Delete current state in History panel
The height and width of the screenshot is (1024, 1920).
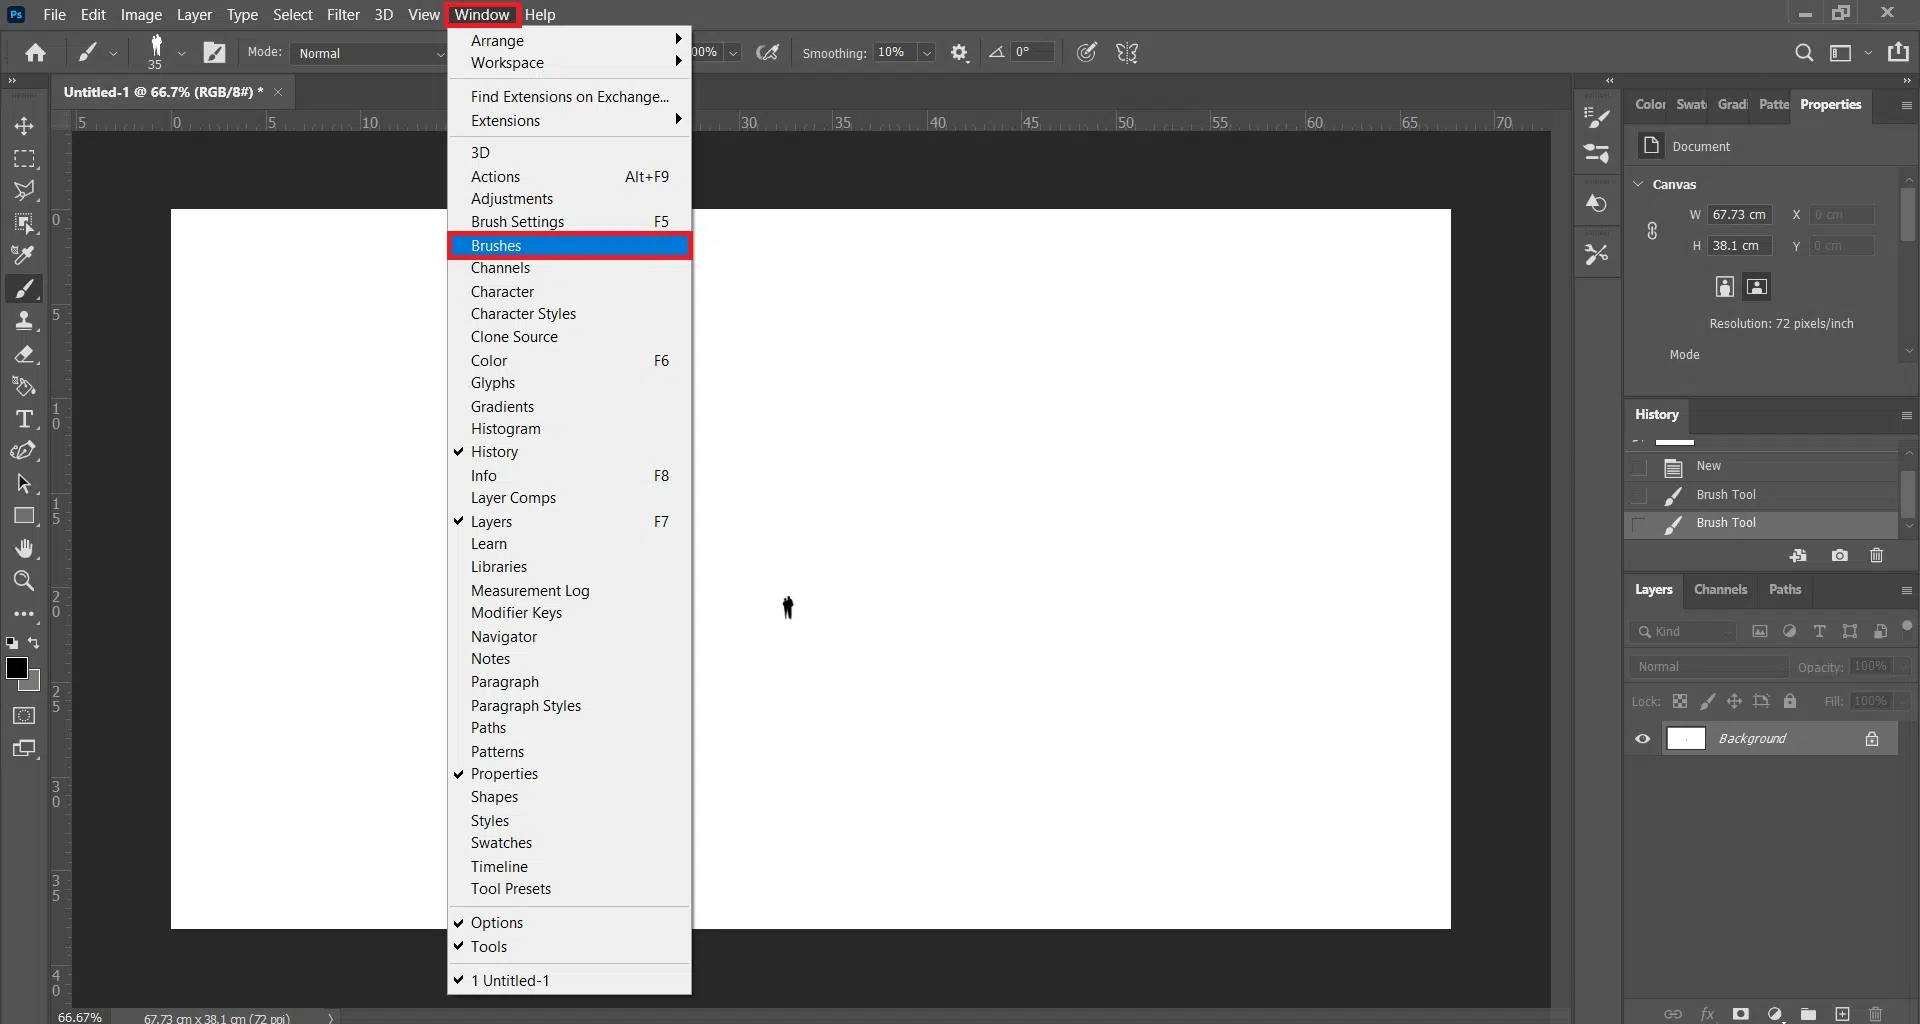(1876, 556)
